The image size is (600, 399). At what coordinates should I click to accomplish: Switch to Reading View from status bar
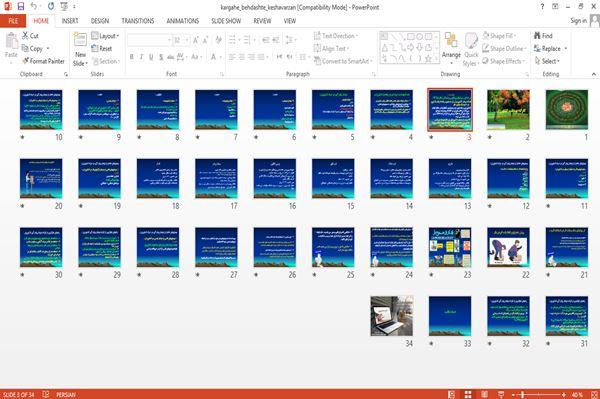tap(484, 394)
